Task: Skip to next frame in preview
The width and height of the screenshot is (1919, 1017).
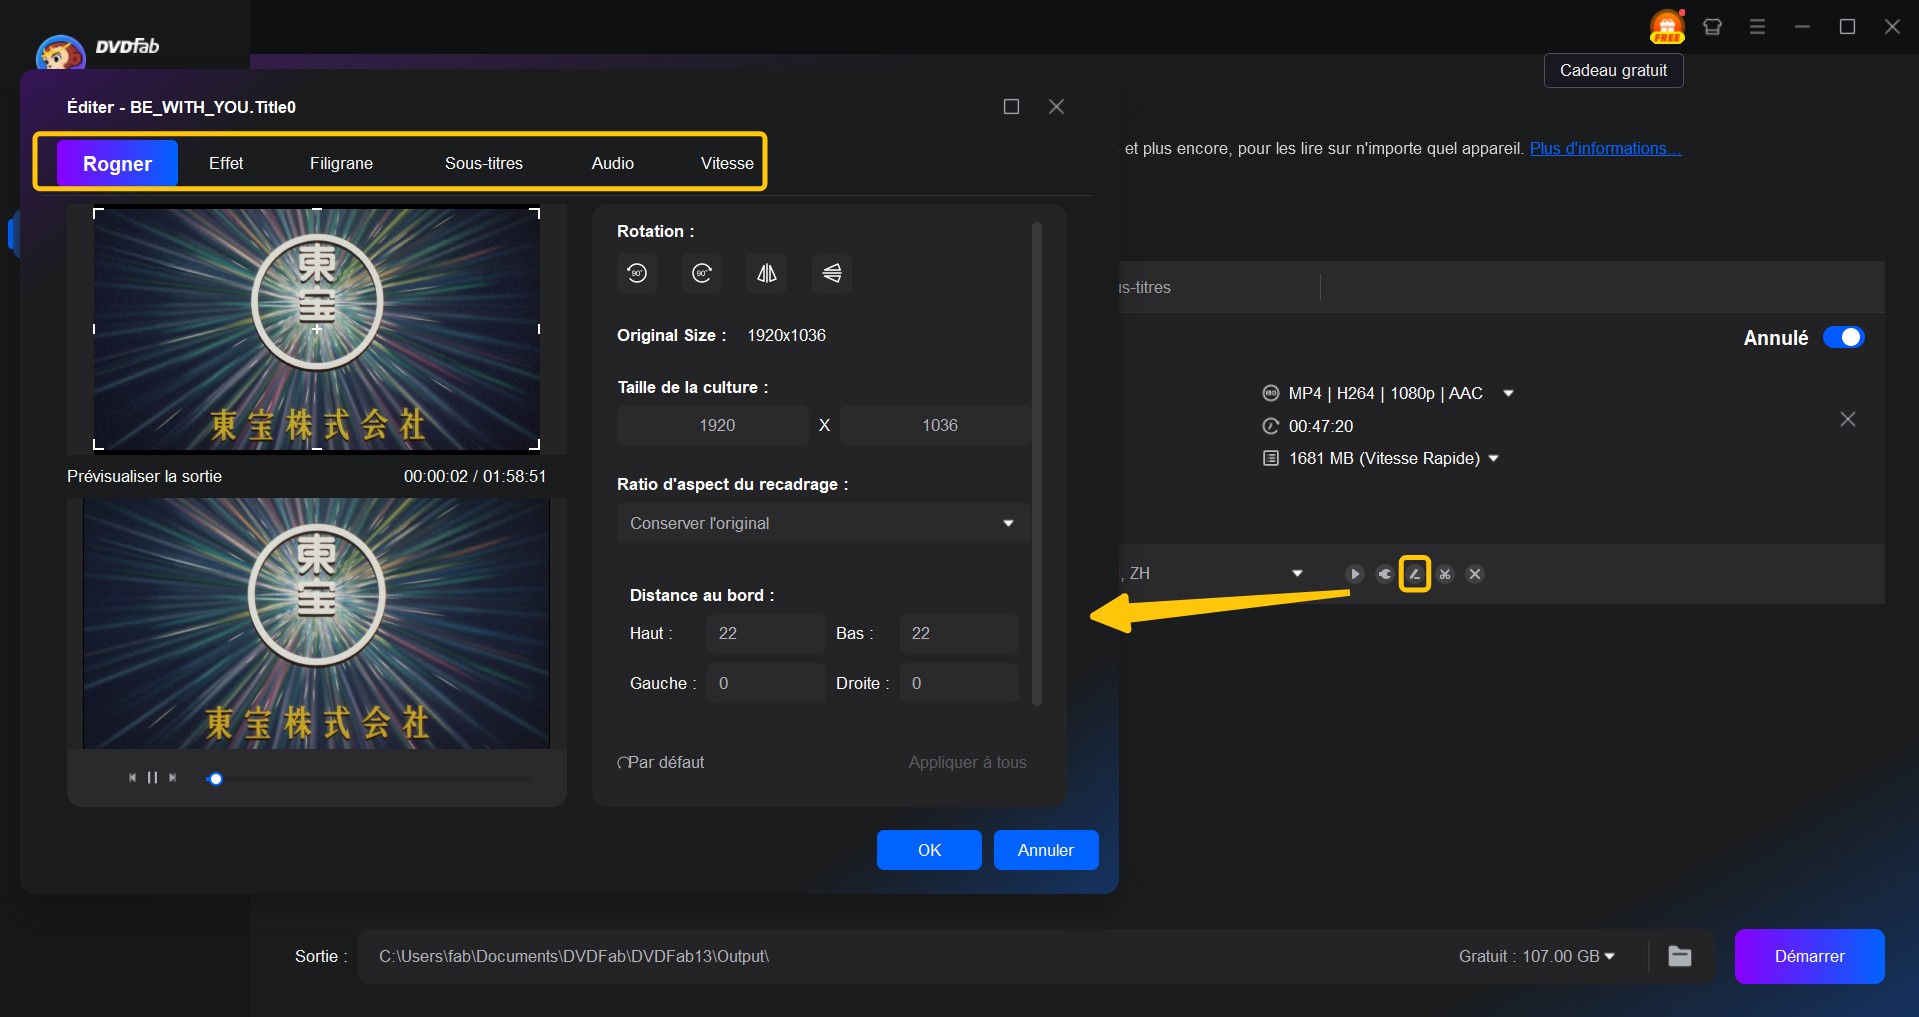Action: [x=172, y=777]
